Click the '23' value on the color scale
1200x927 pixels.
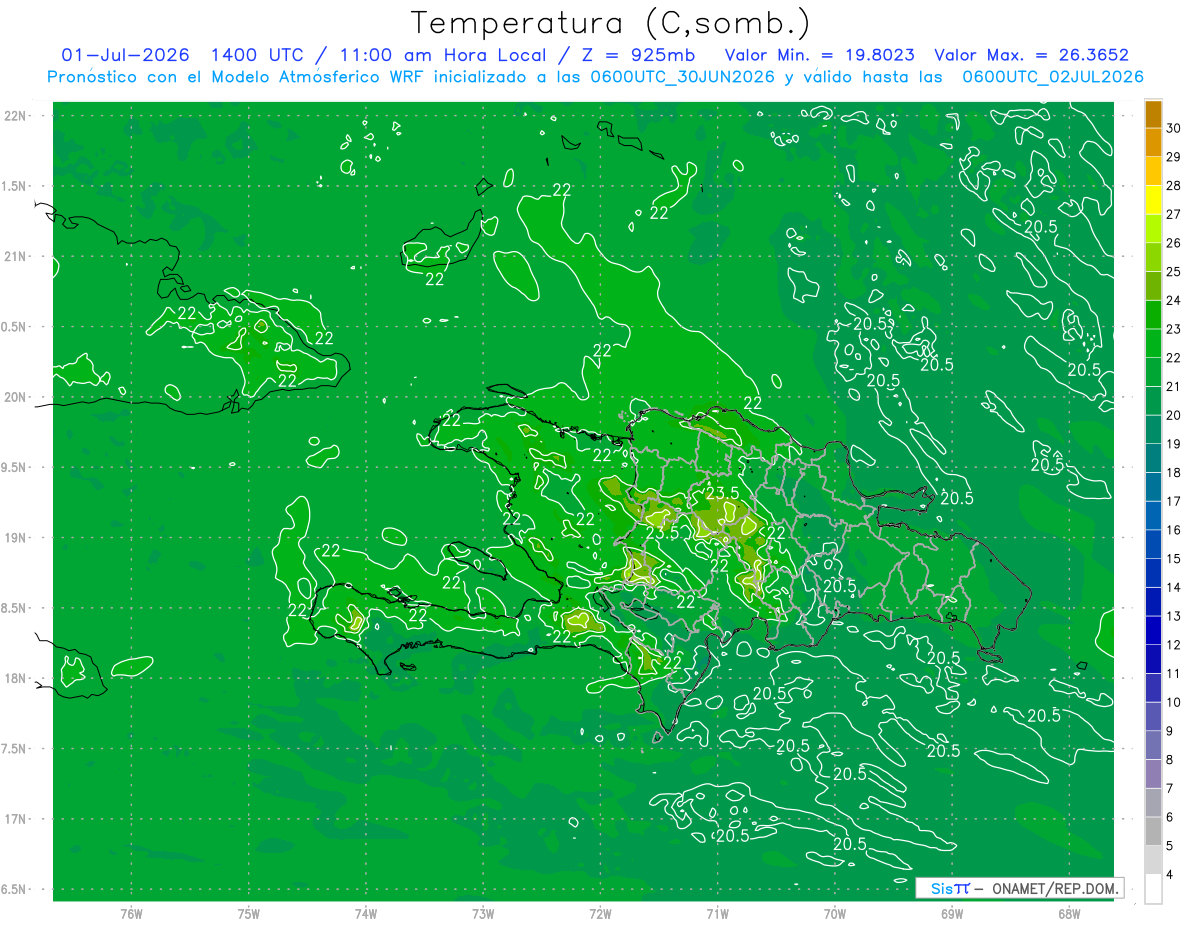1174,329
